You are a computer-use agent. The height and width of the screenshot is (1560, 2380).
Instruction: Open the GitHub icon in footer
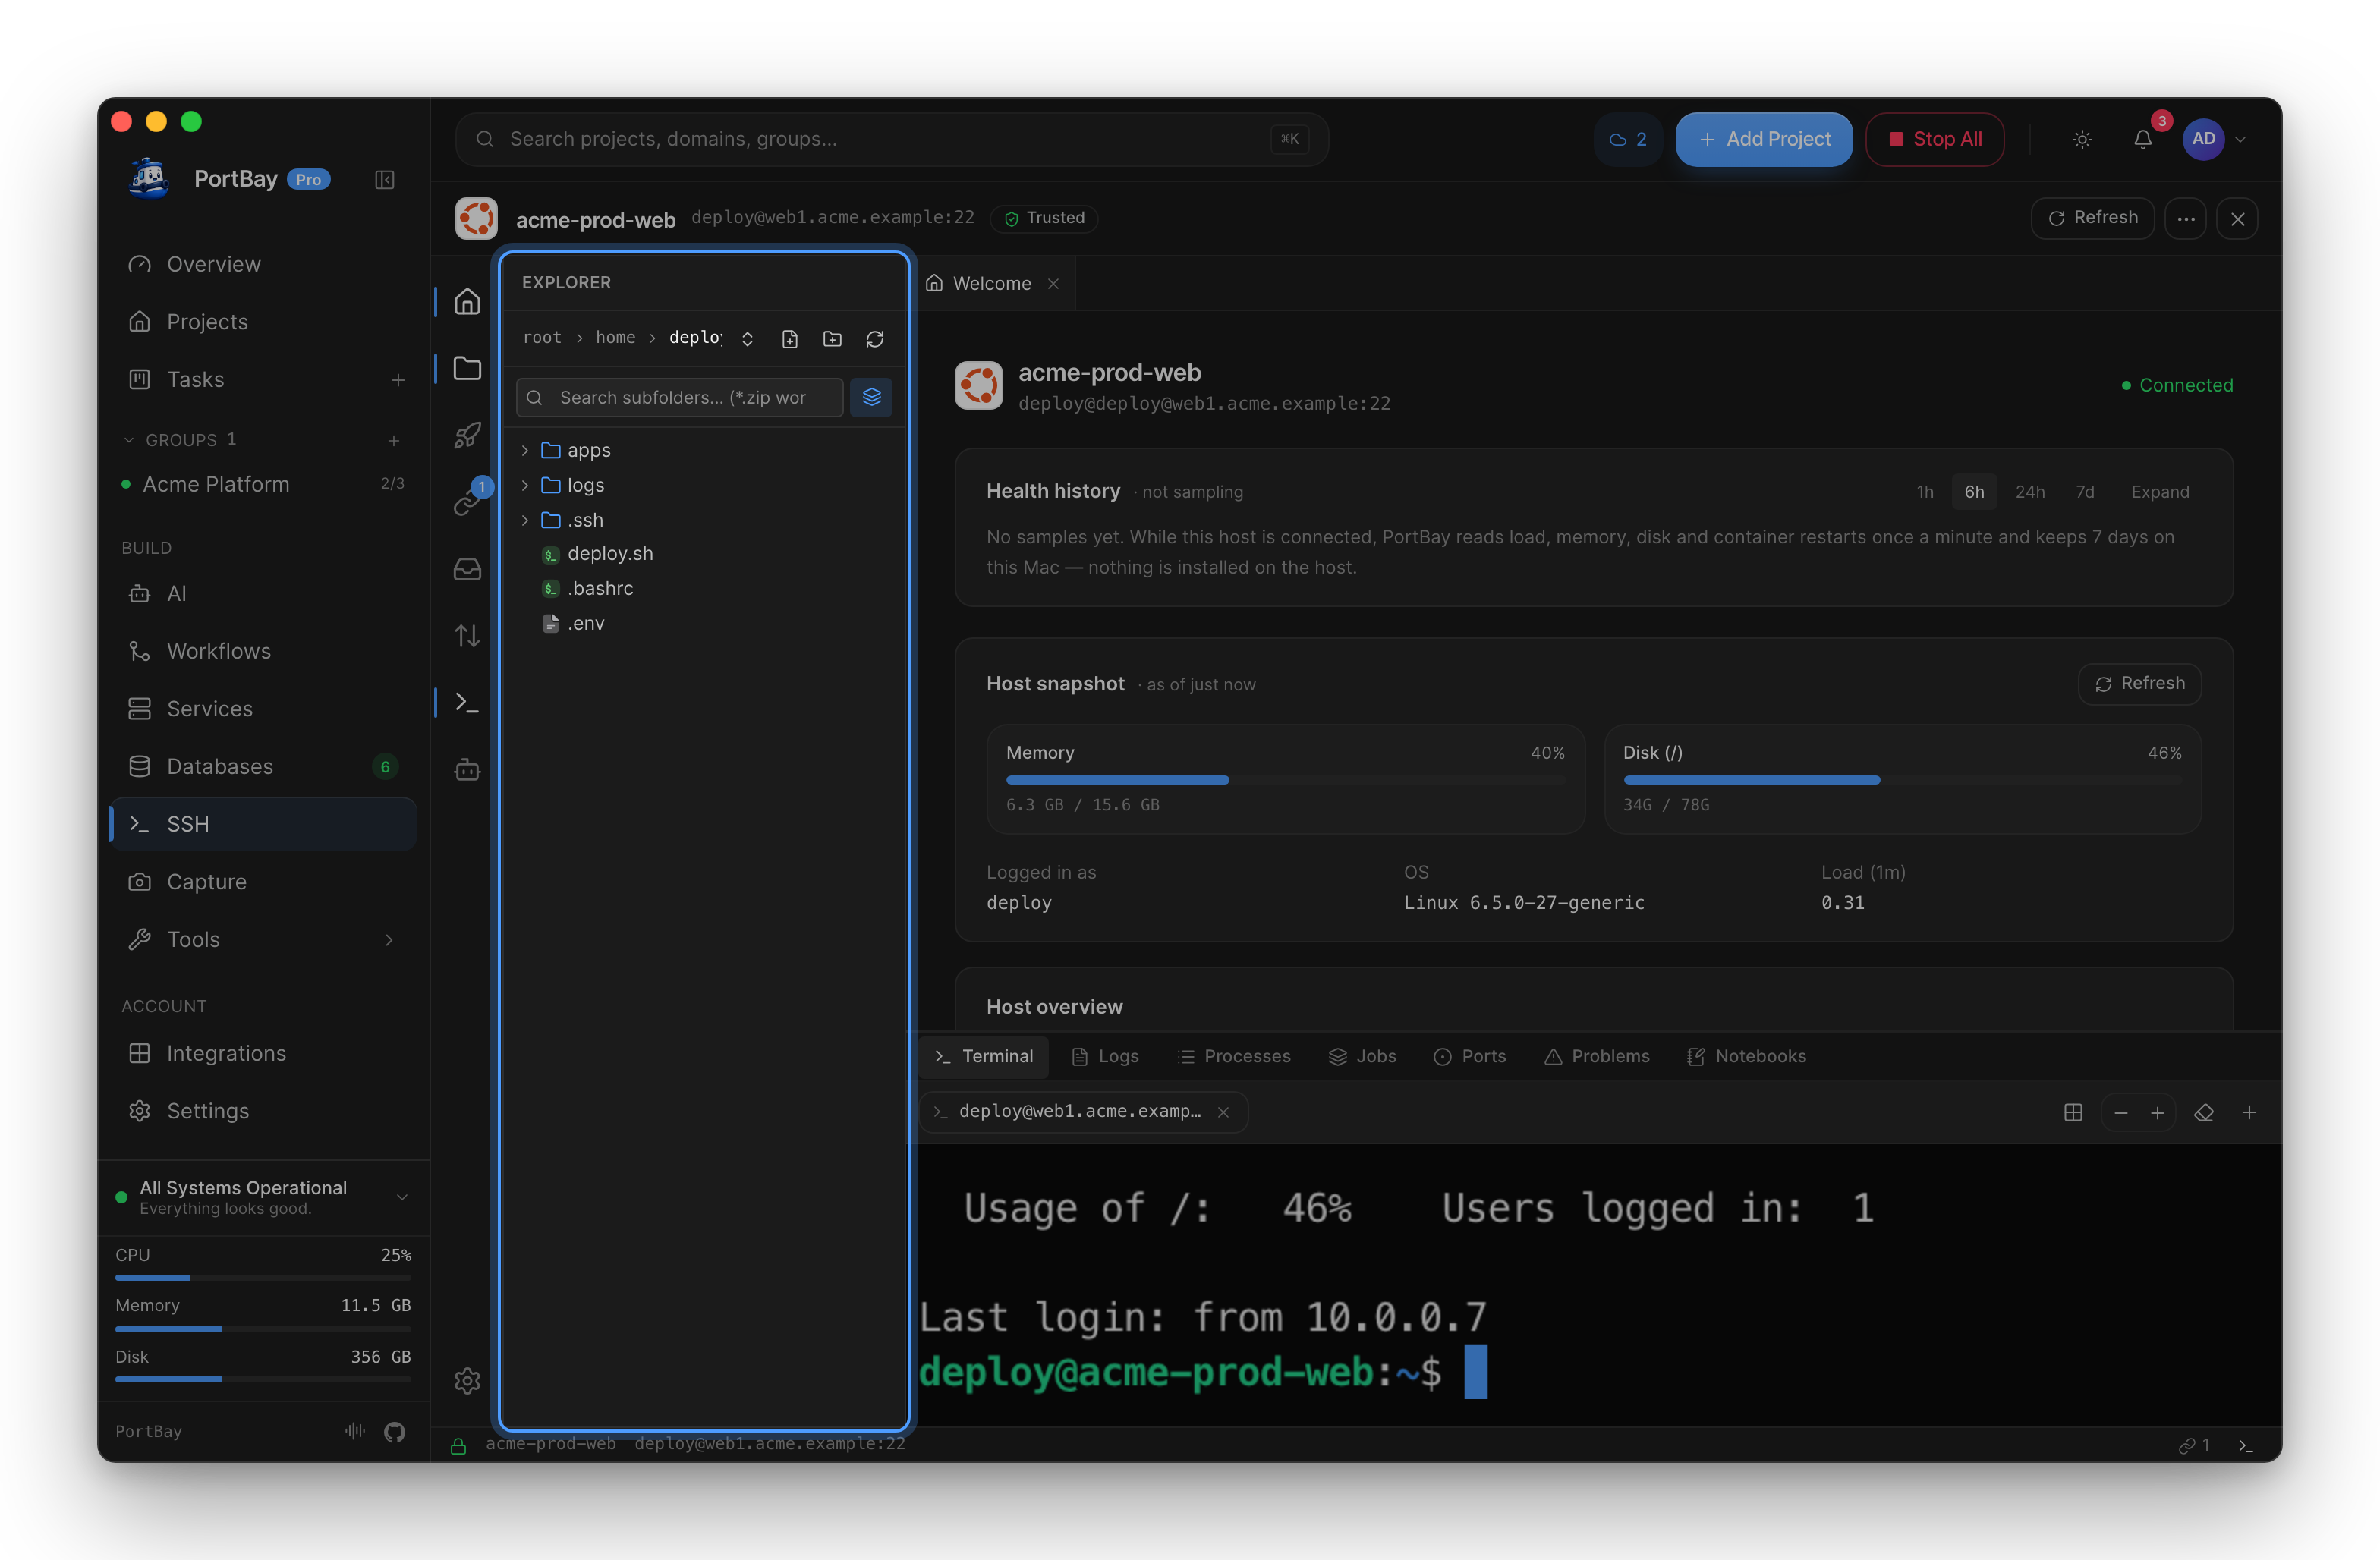coord(395,1432)
